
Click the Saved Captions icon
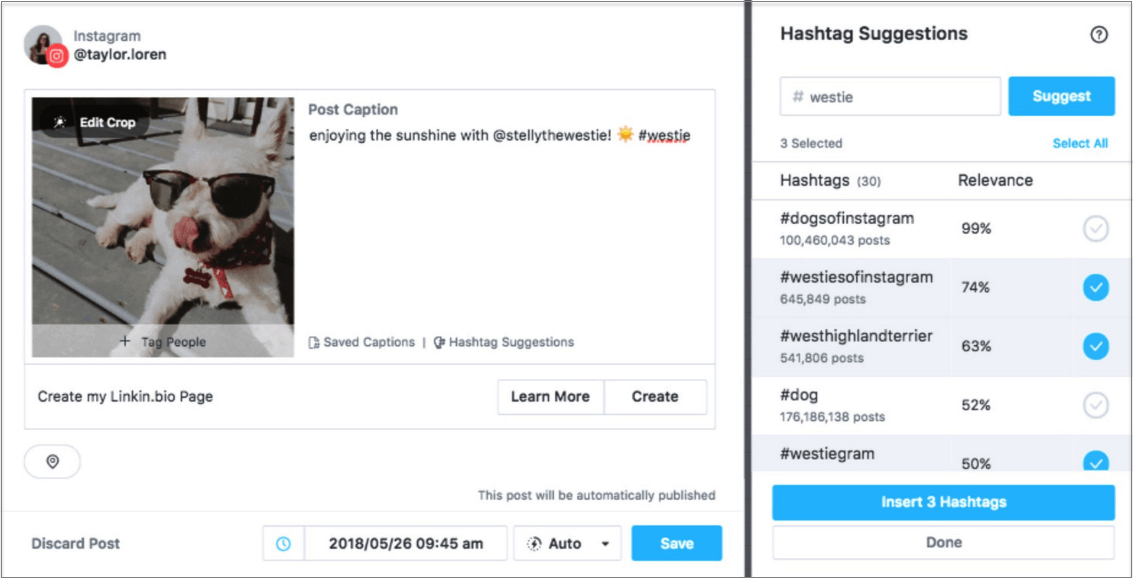coord(314,343)
